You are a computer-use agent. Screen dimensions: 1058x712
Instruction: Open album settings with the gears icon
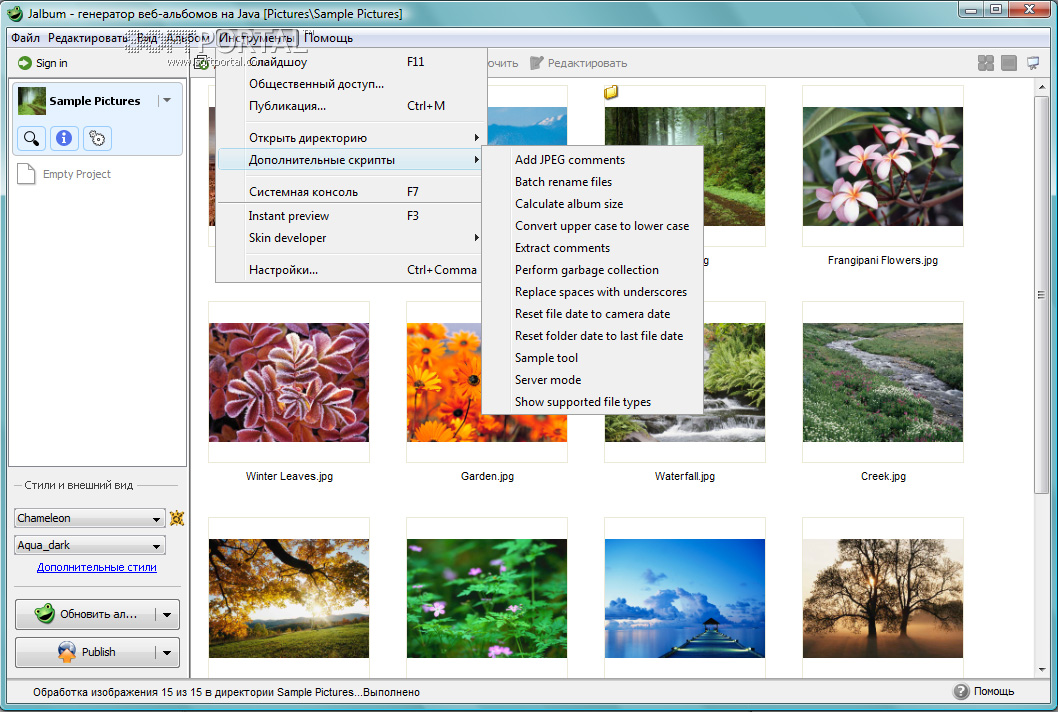point(97,138)
